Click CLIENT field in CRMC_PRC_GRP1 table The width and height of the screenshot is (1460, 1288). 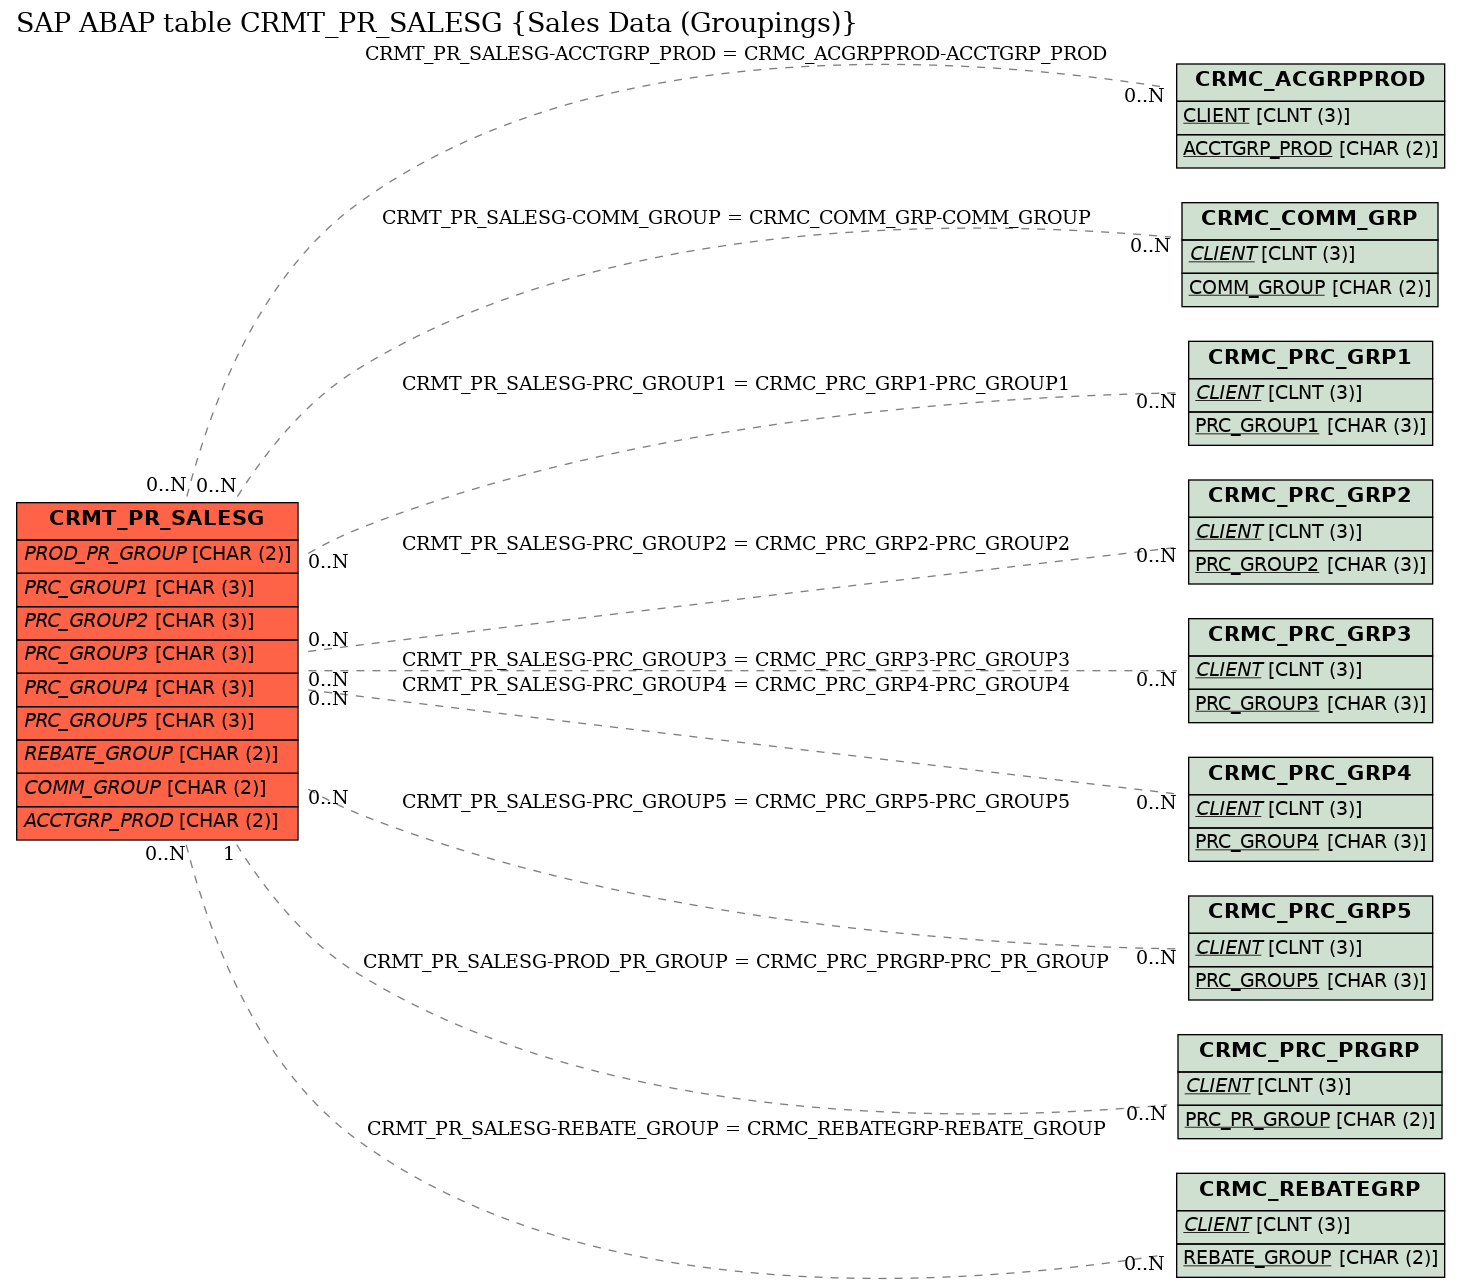pos(1310,394)
